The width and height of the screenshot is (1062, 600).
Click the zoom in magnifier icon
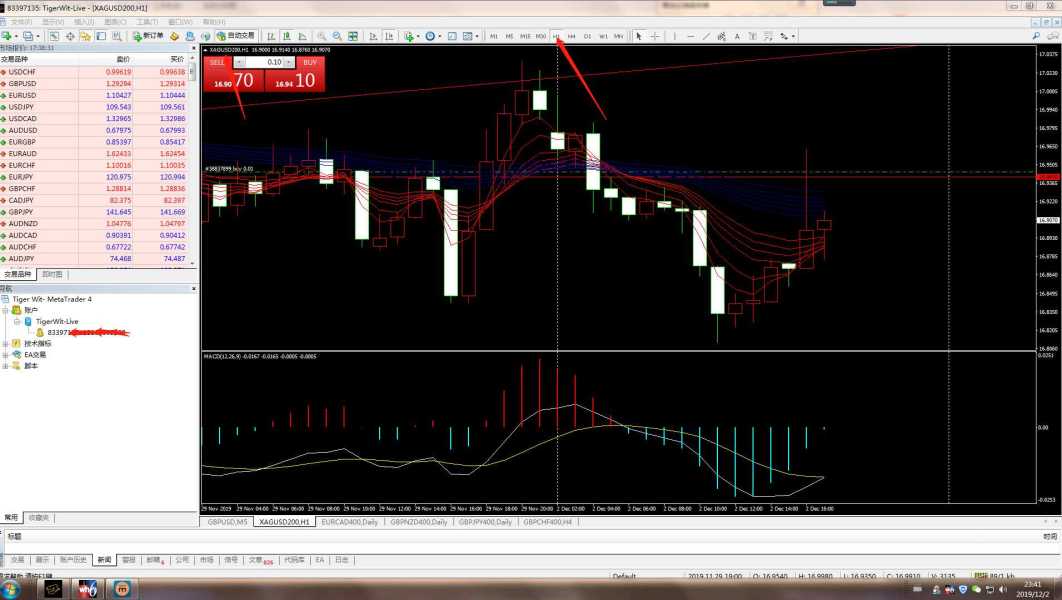(322, 36)
